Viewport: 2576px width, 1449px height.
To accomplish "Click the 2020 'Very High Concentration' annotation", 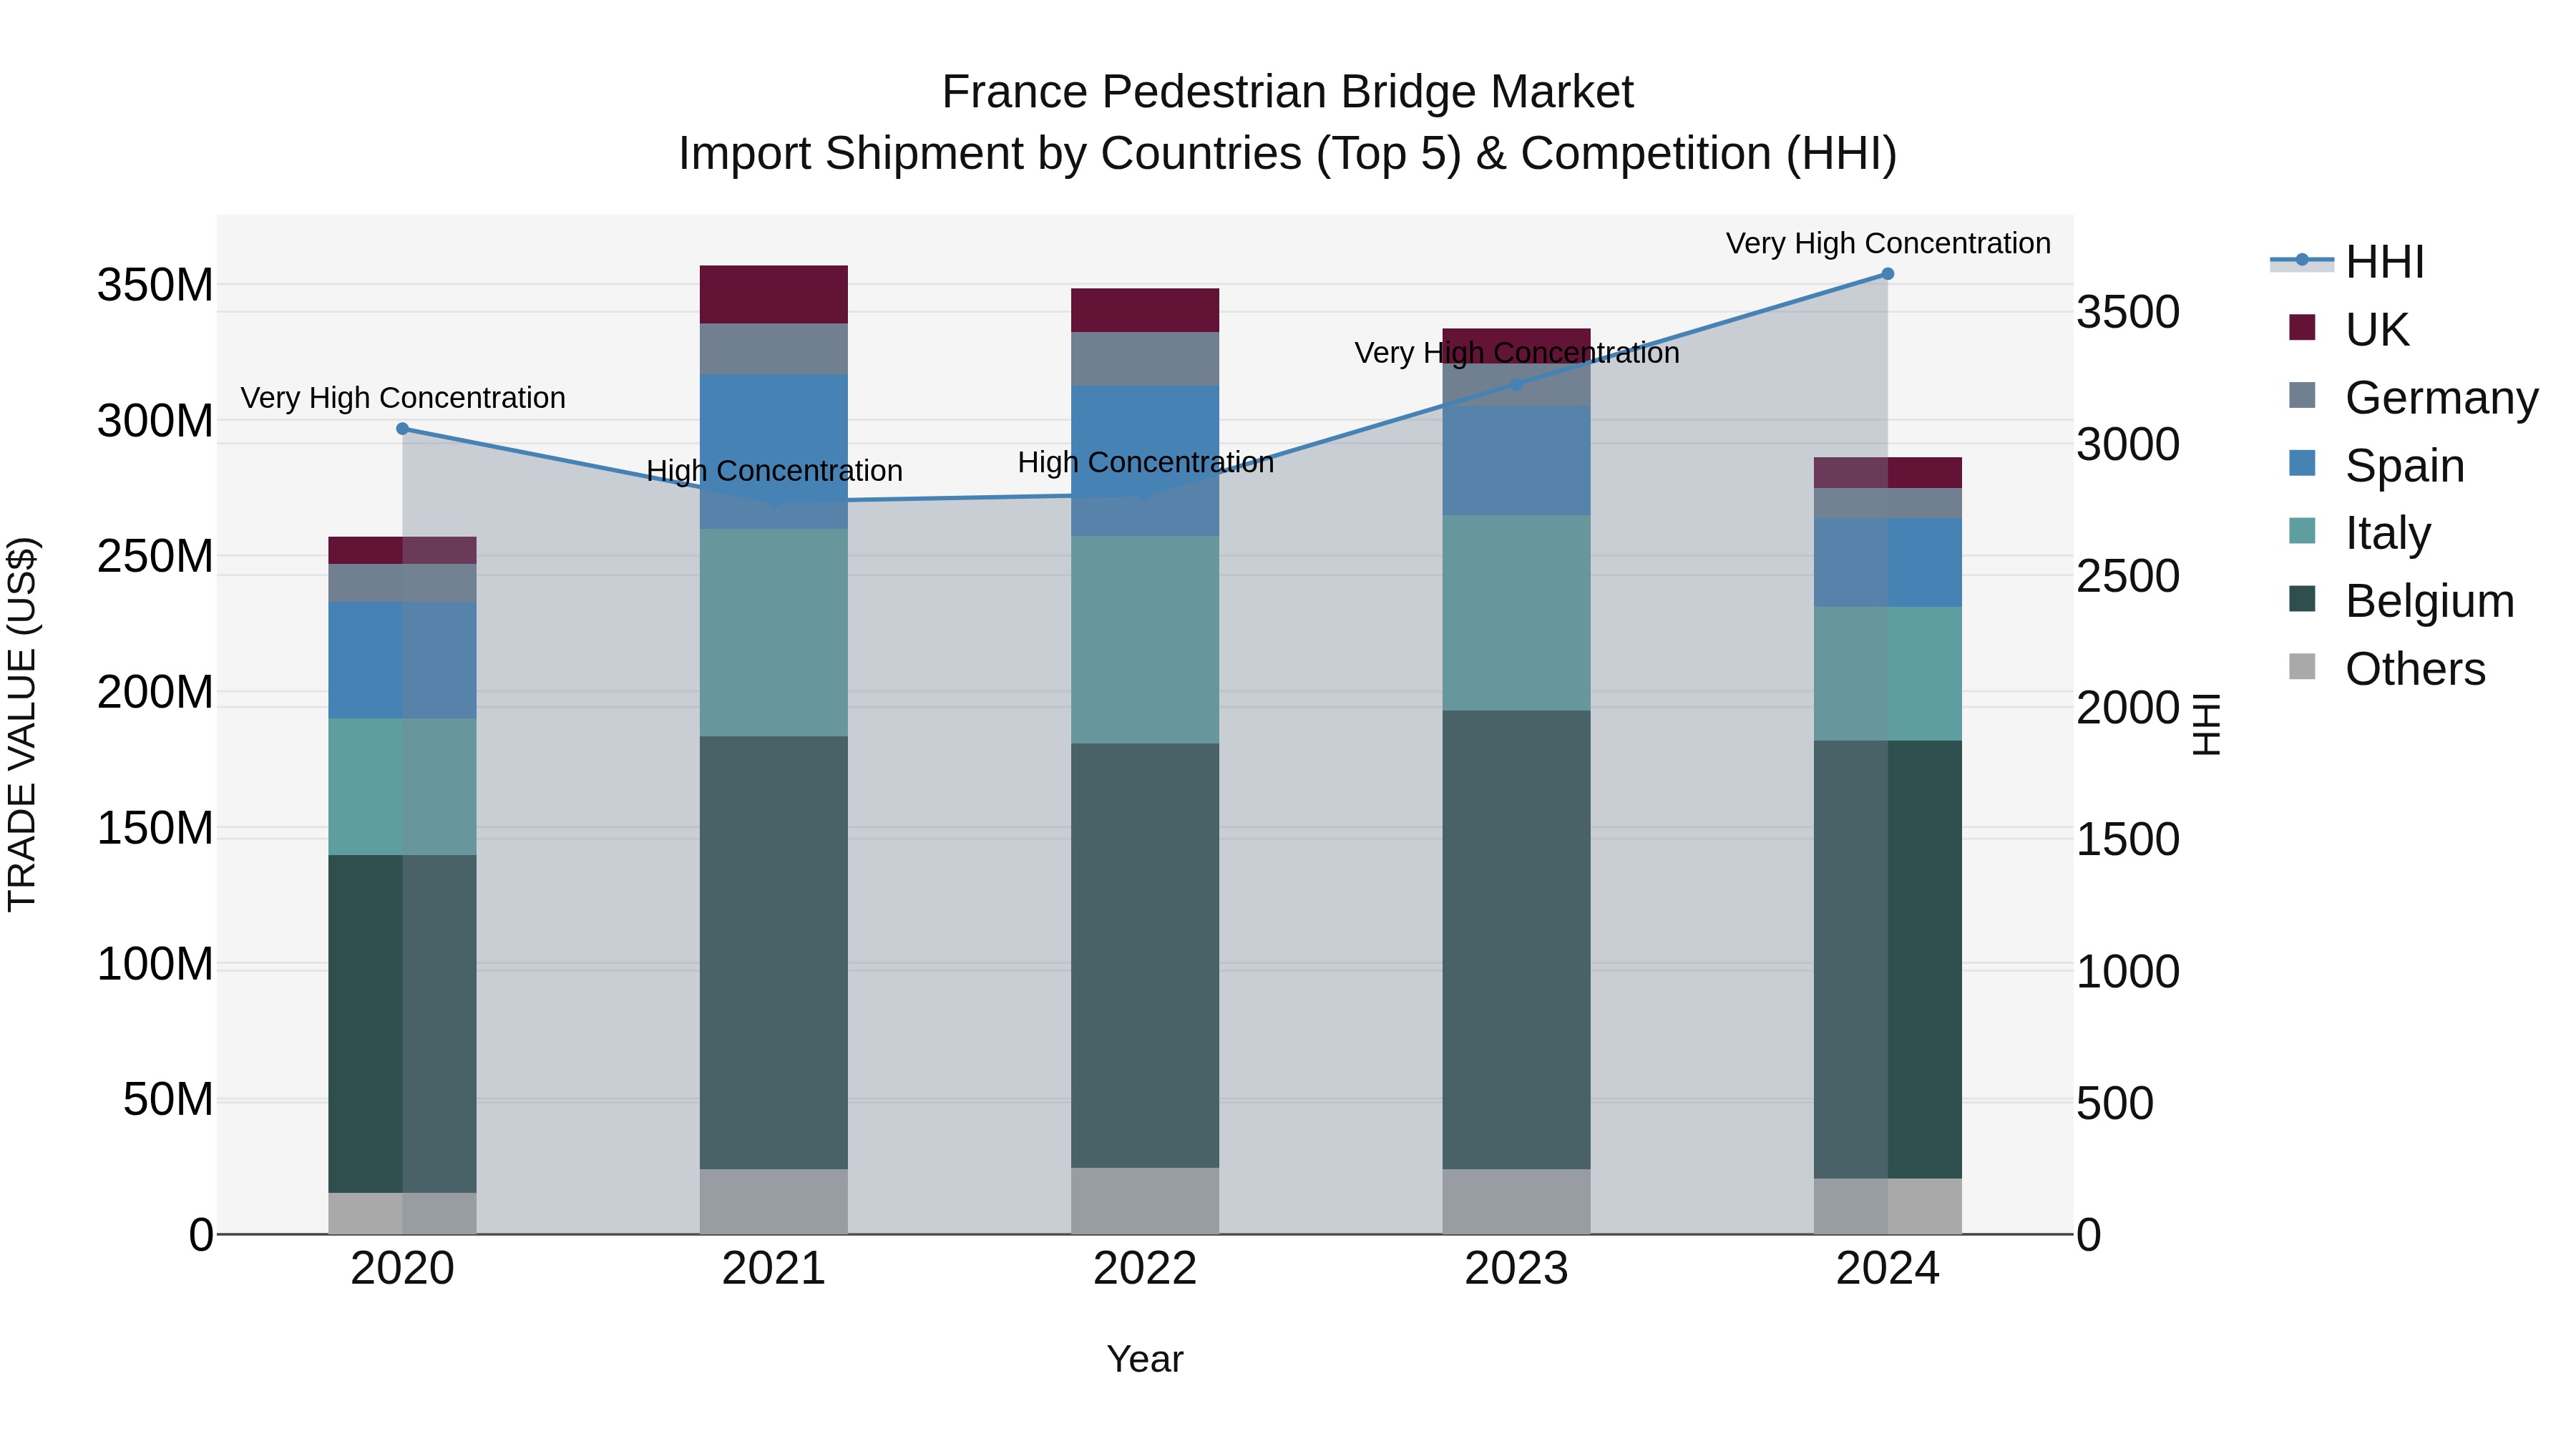I will (x=403, y=398).
